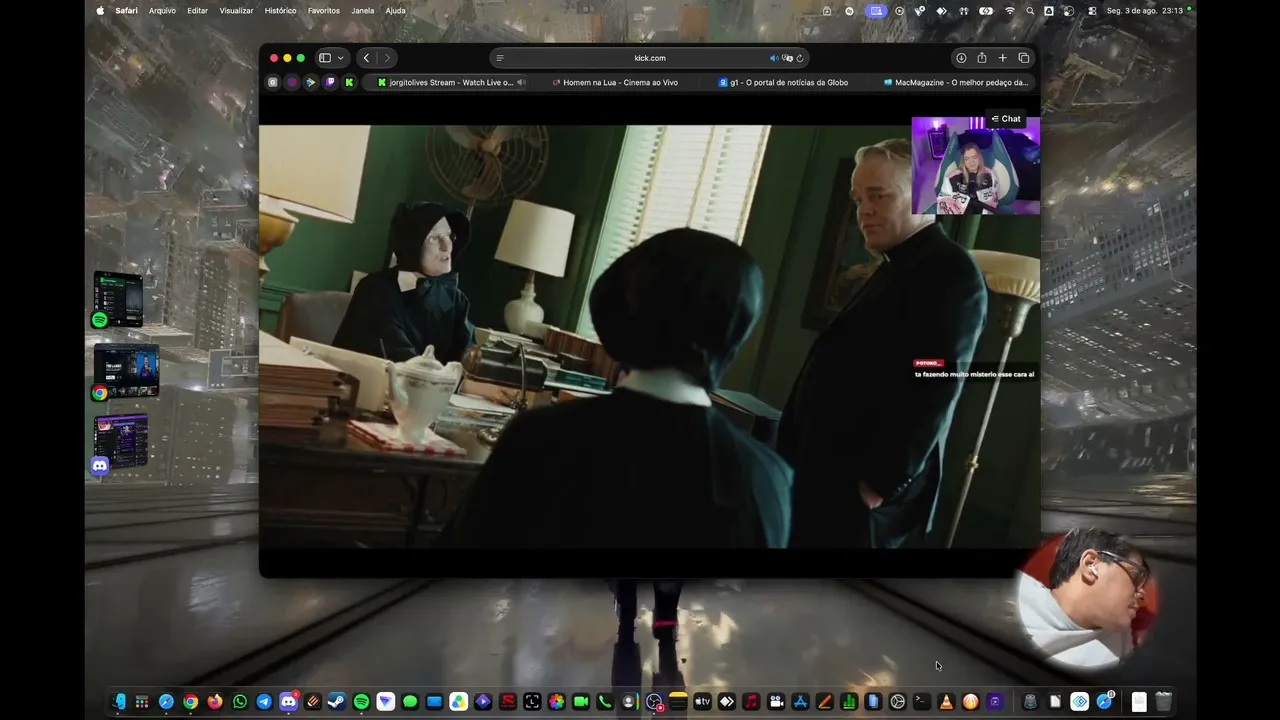This screenshot has width=1280, height=720.
Task: Open Firefox from the Dock
Action: [215, 702]
